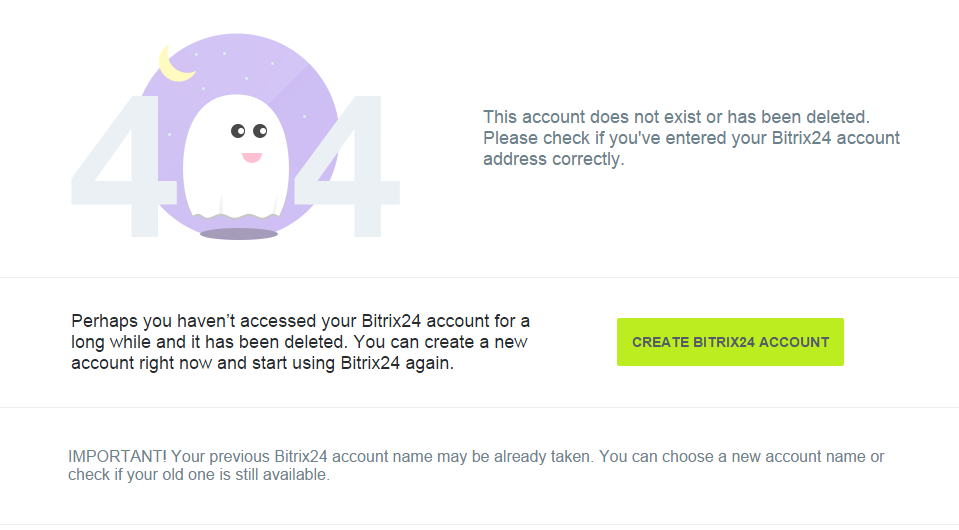
Task: Click 'Please check if you've entered' text line
Action: click(691, 138)
